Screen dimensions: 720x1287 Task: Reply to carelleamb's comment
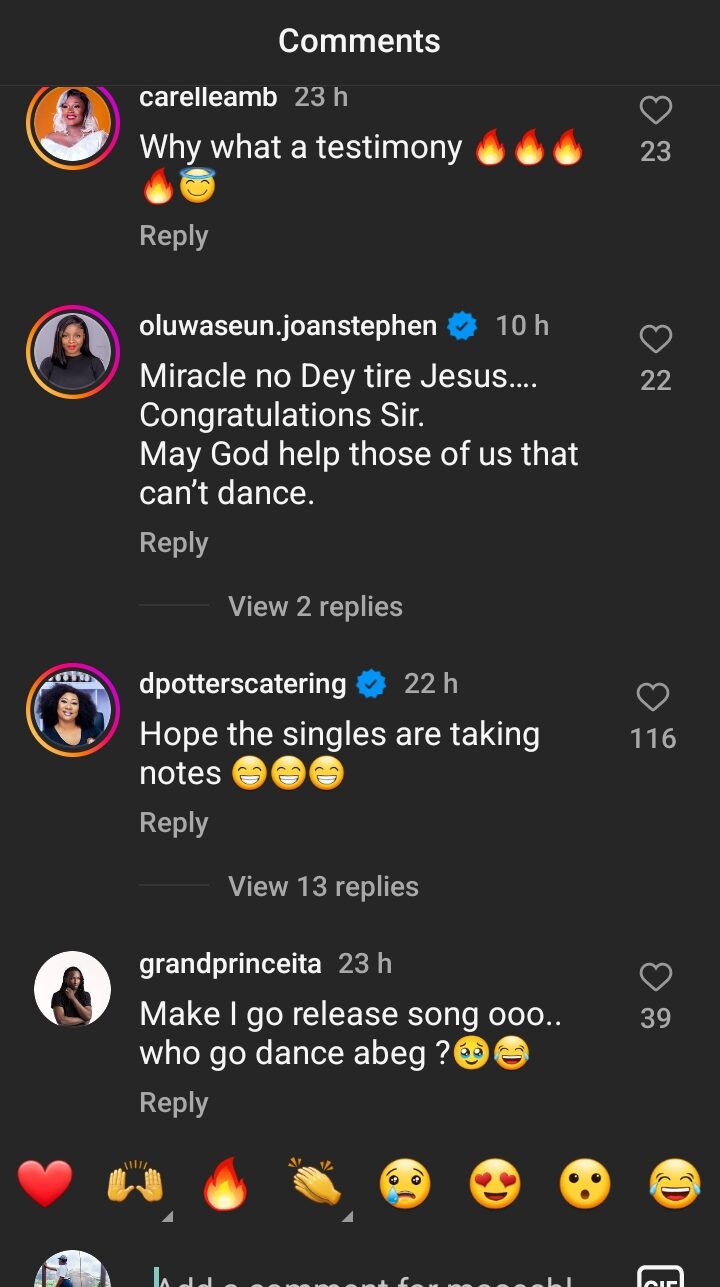[x=174, y=236]
